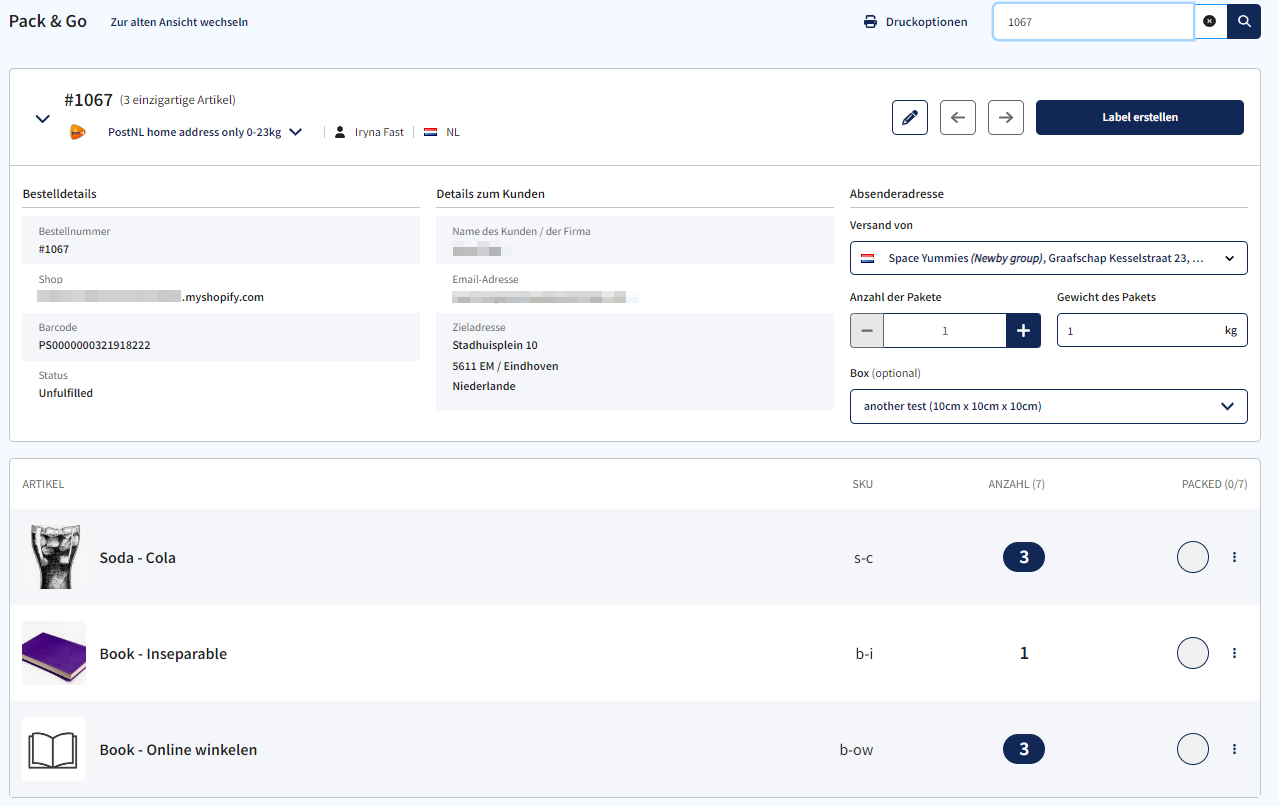Screen dimensions: 1279x806
Task: Mark Soda - Cola as packed
Action: (1192, 556)
